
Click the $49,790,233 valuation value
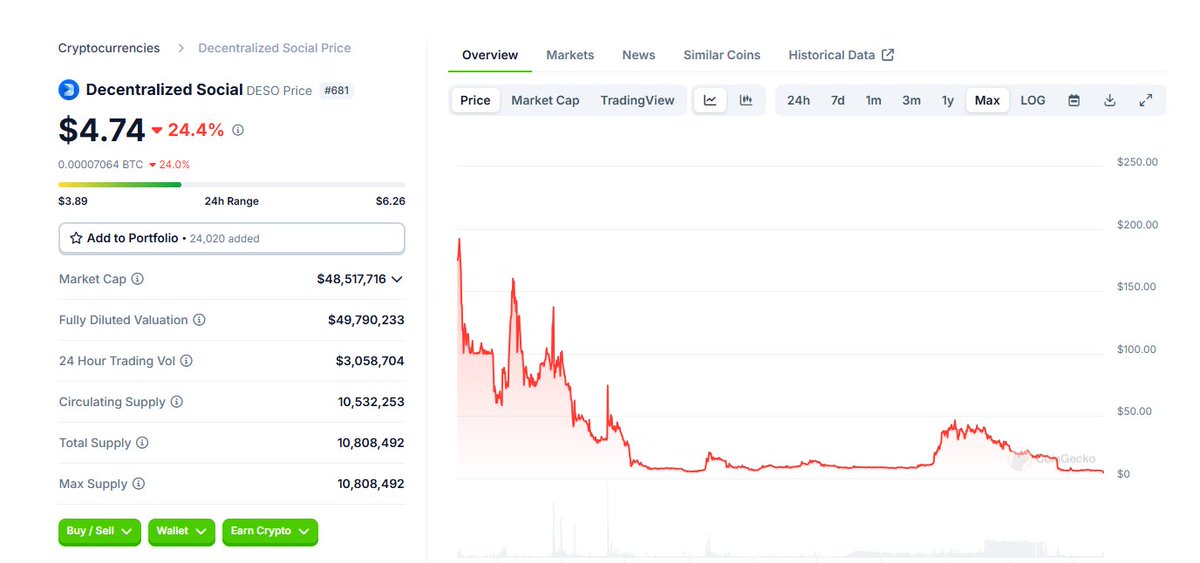366,320
